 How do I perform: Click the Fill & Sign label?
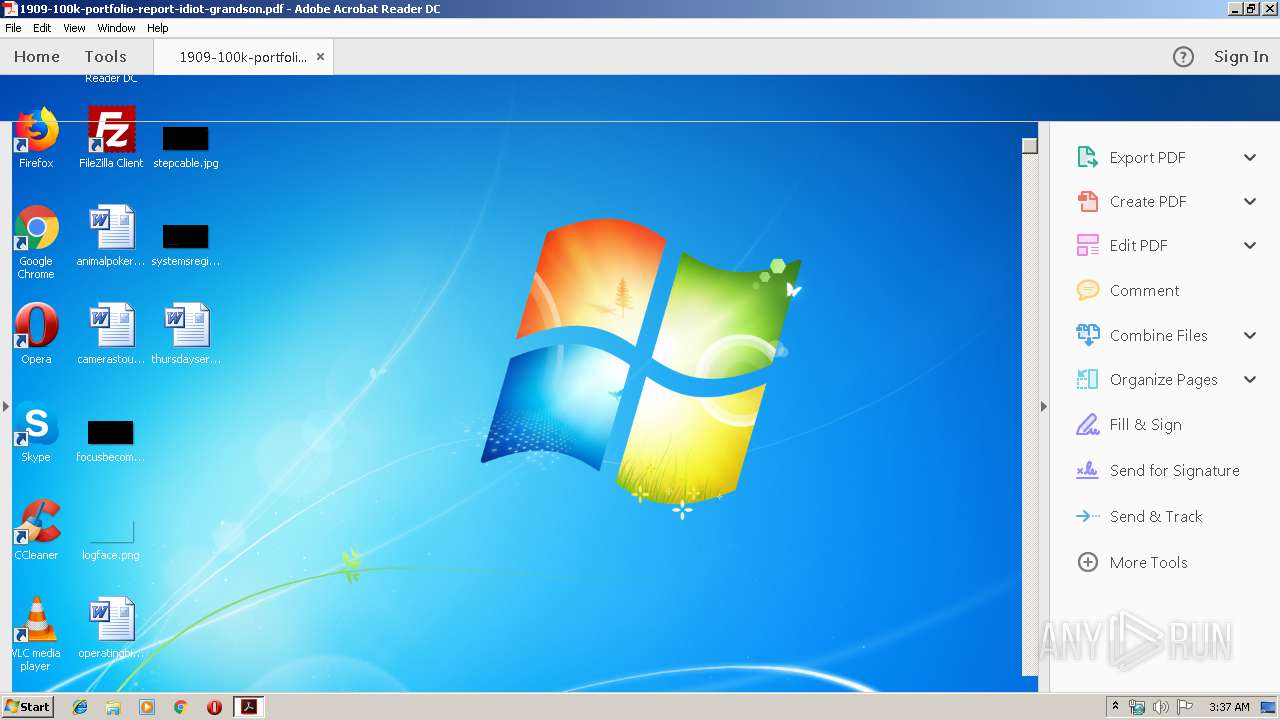(x=1146, y=424)
